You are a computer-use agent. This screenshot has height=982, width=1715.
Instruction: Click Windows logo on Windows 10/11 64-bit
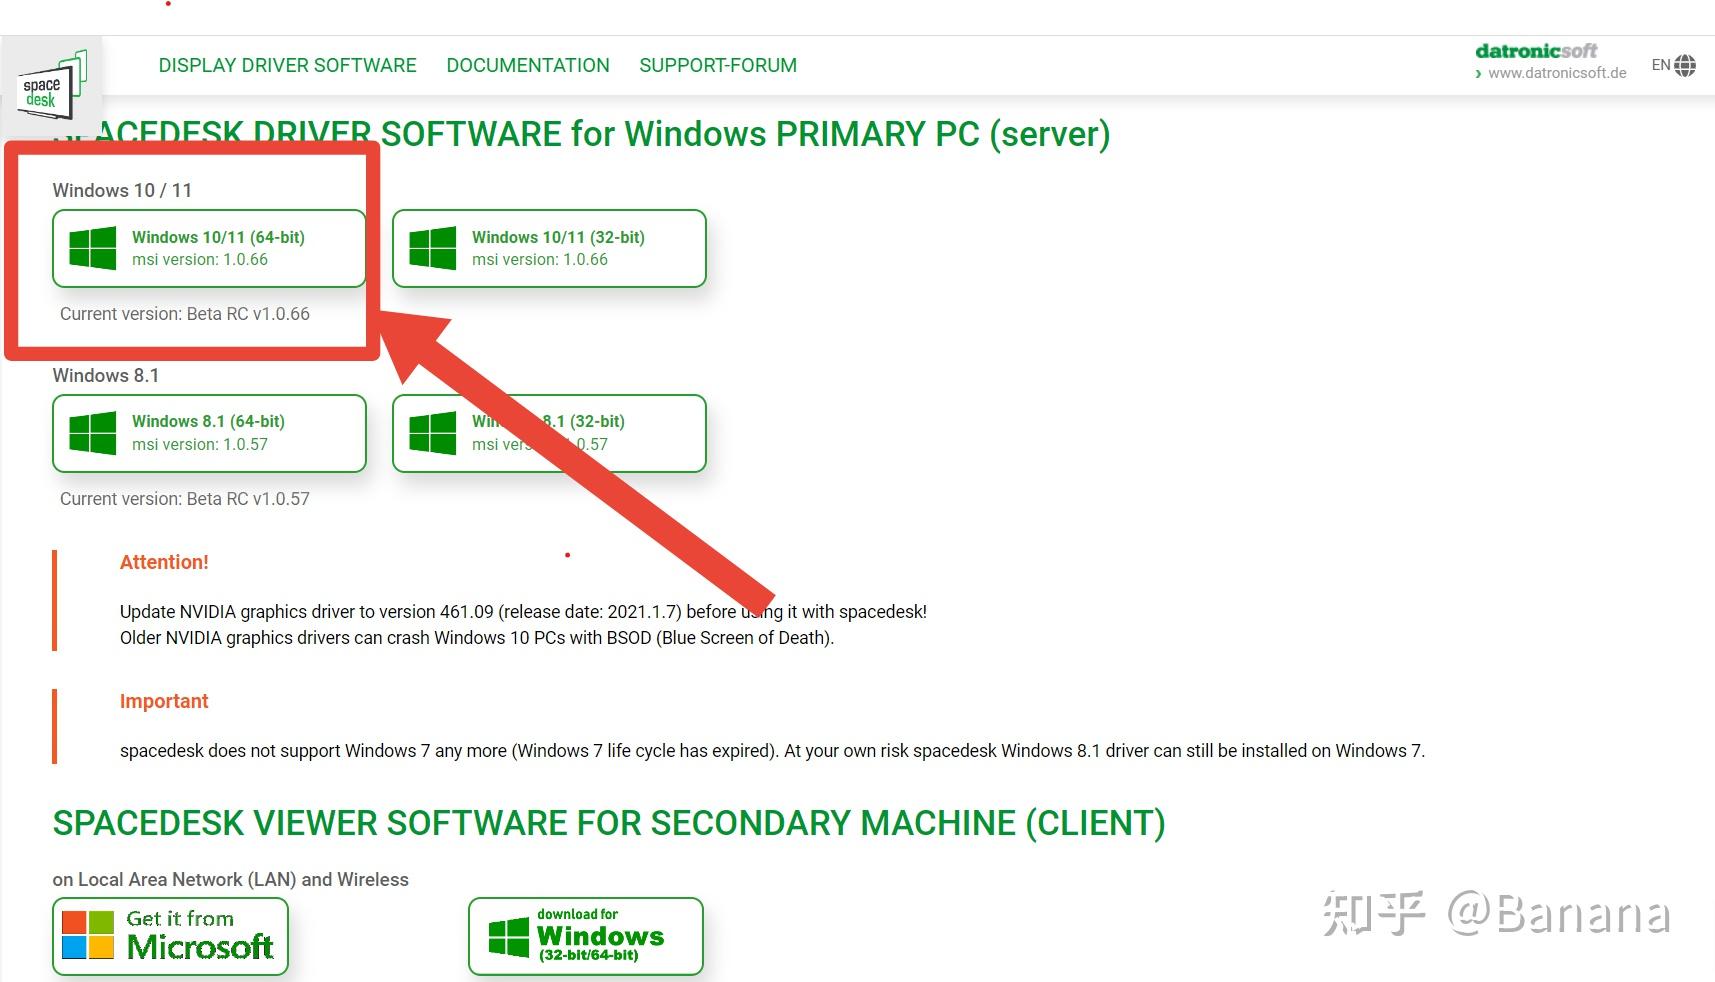click(x=93, y=248)
